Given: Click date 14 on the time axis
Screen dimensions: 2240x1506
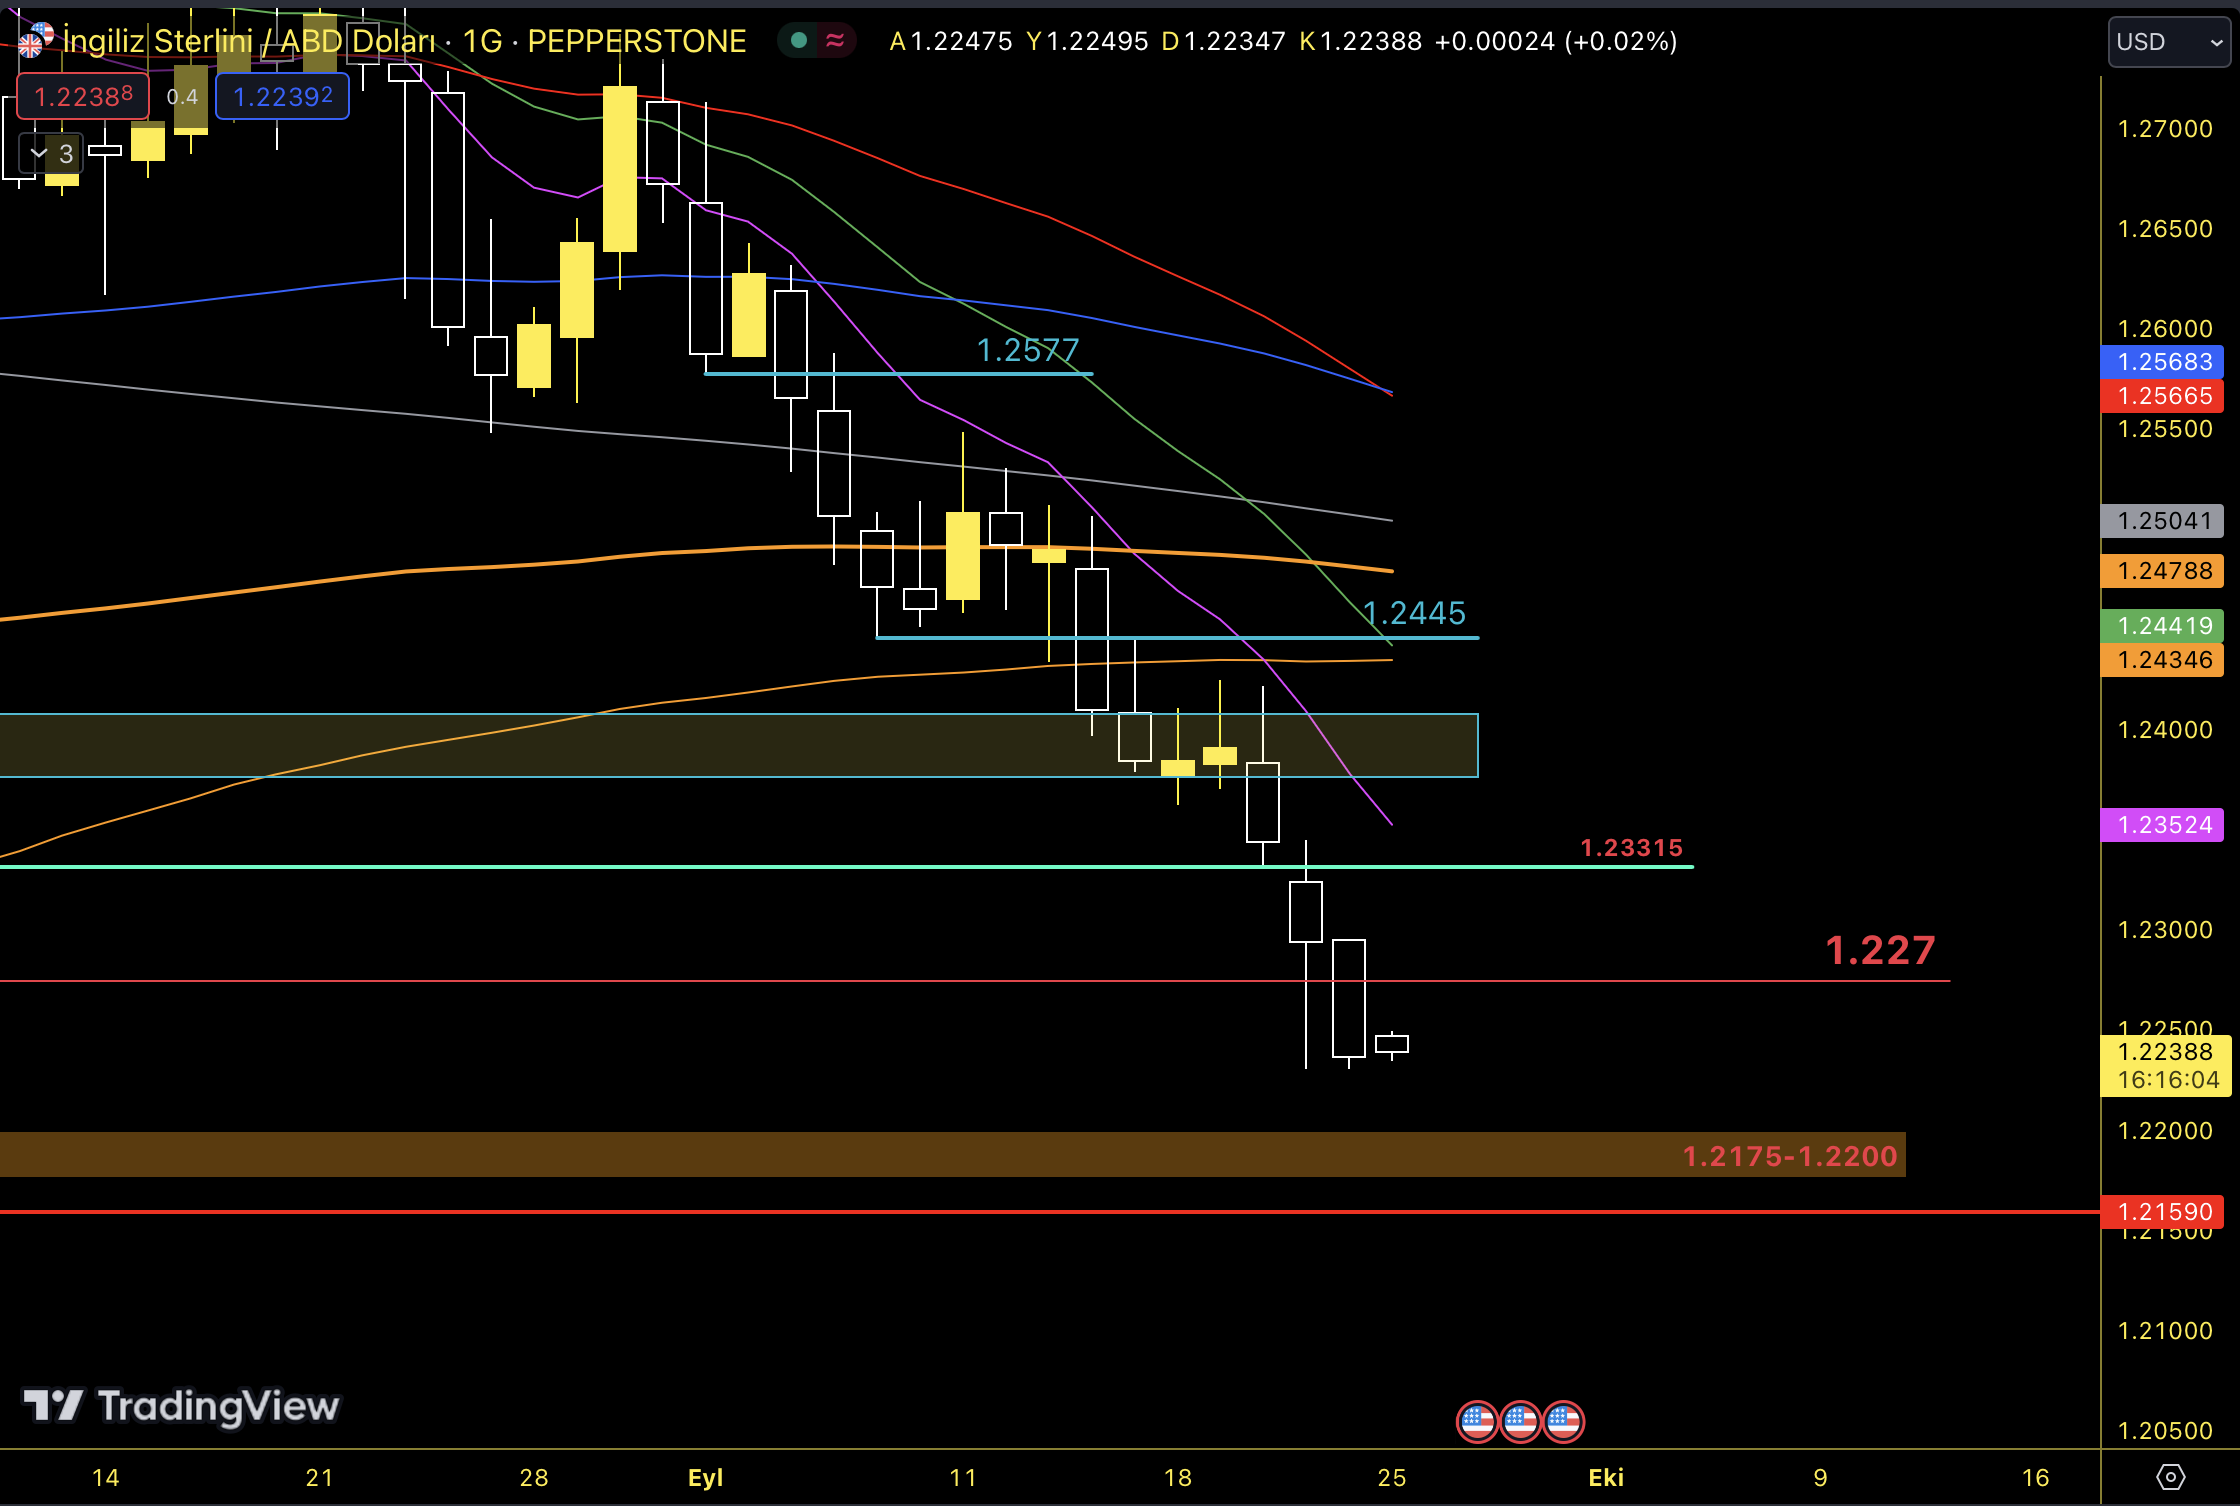Looking at the screenshot, I should point(105,1478).
